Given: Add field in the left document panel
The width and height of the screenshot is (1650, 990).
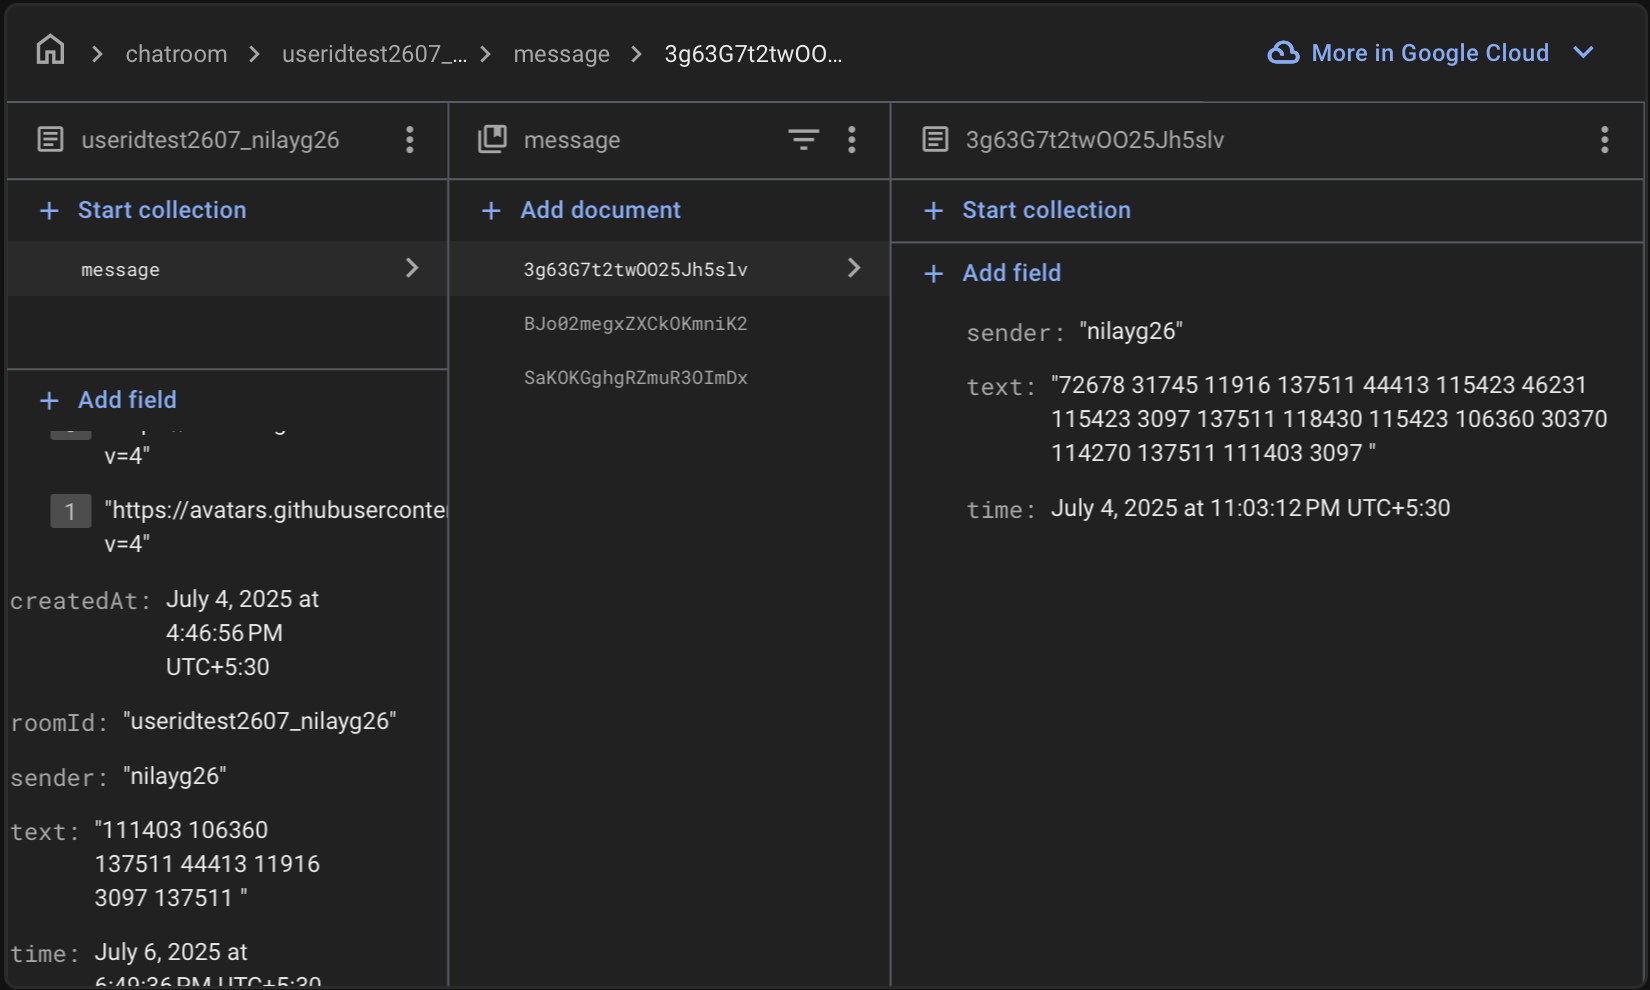Looking at the screenshot, I should 127,400.
